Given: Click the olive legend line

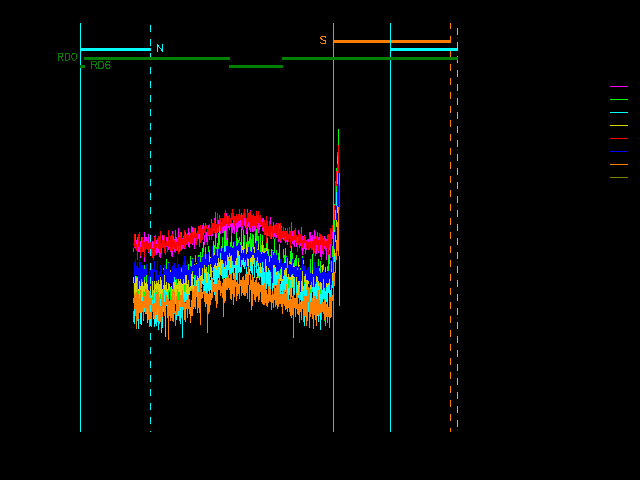Looking at the screenshot, I should [x=619, y=178].
